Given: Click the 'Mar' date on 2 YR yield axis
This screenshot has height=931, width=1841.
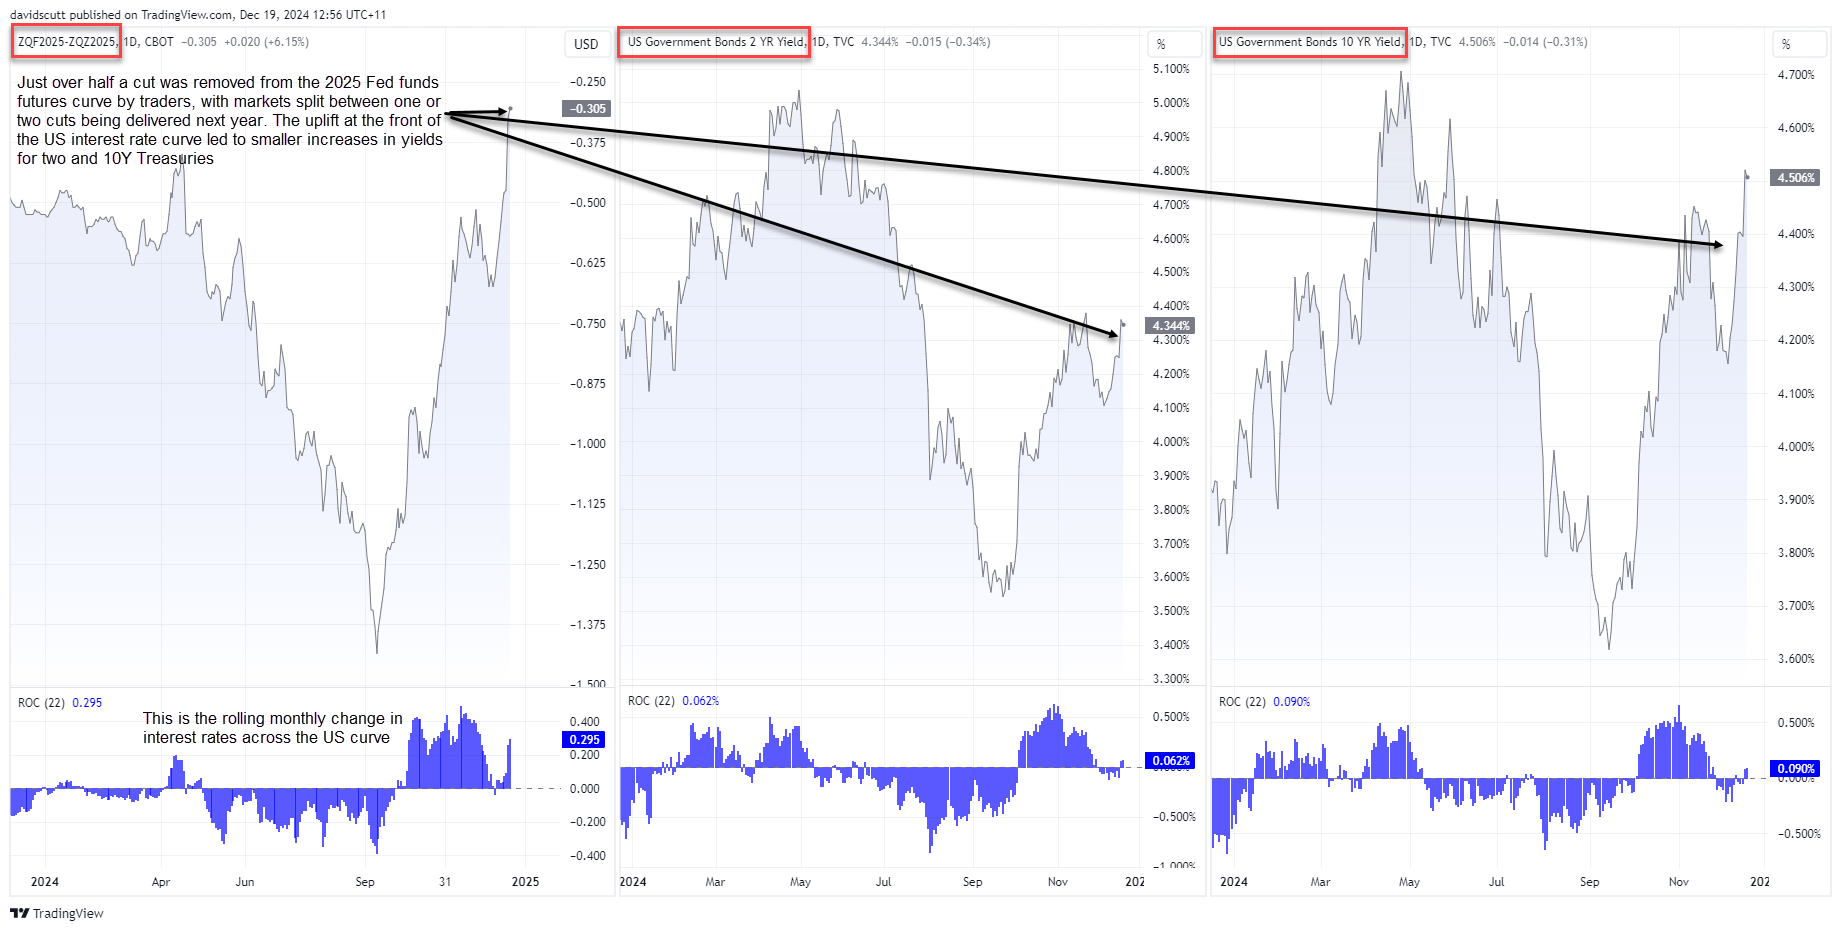Looking at the screenshot, I should pyautogui.click(x=715, y=882).
